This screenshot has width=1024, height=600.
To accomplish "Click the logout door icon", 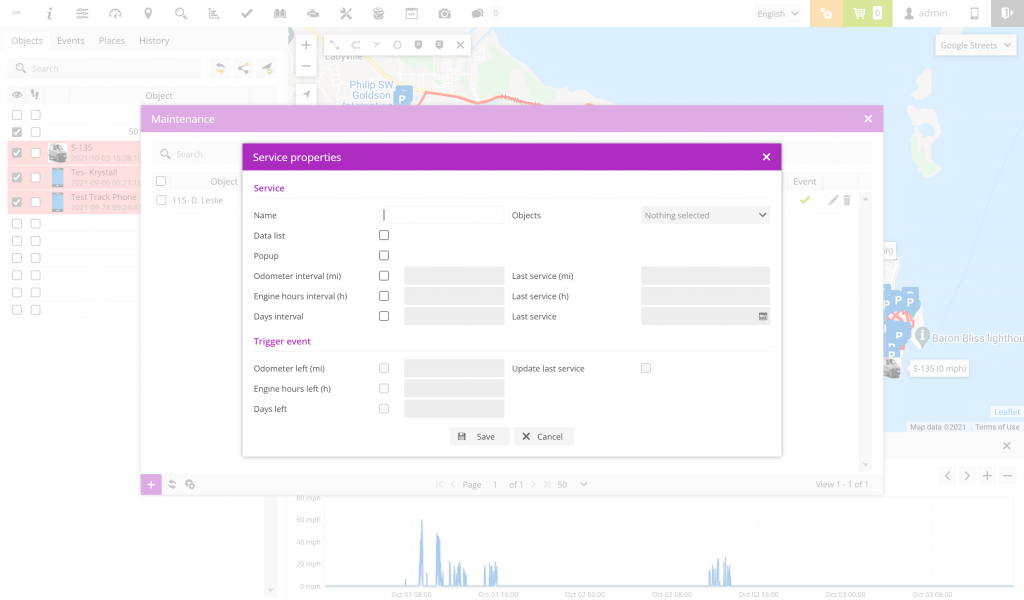I will click(1007, 13).
